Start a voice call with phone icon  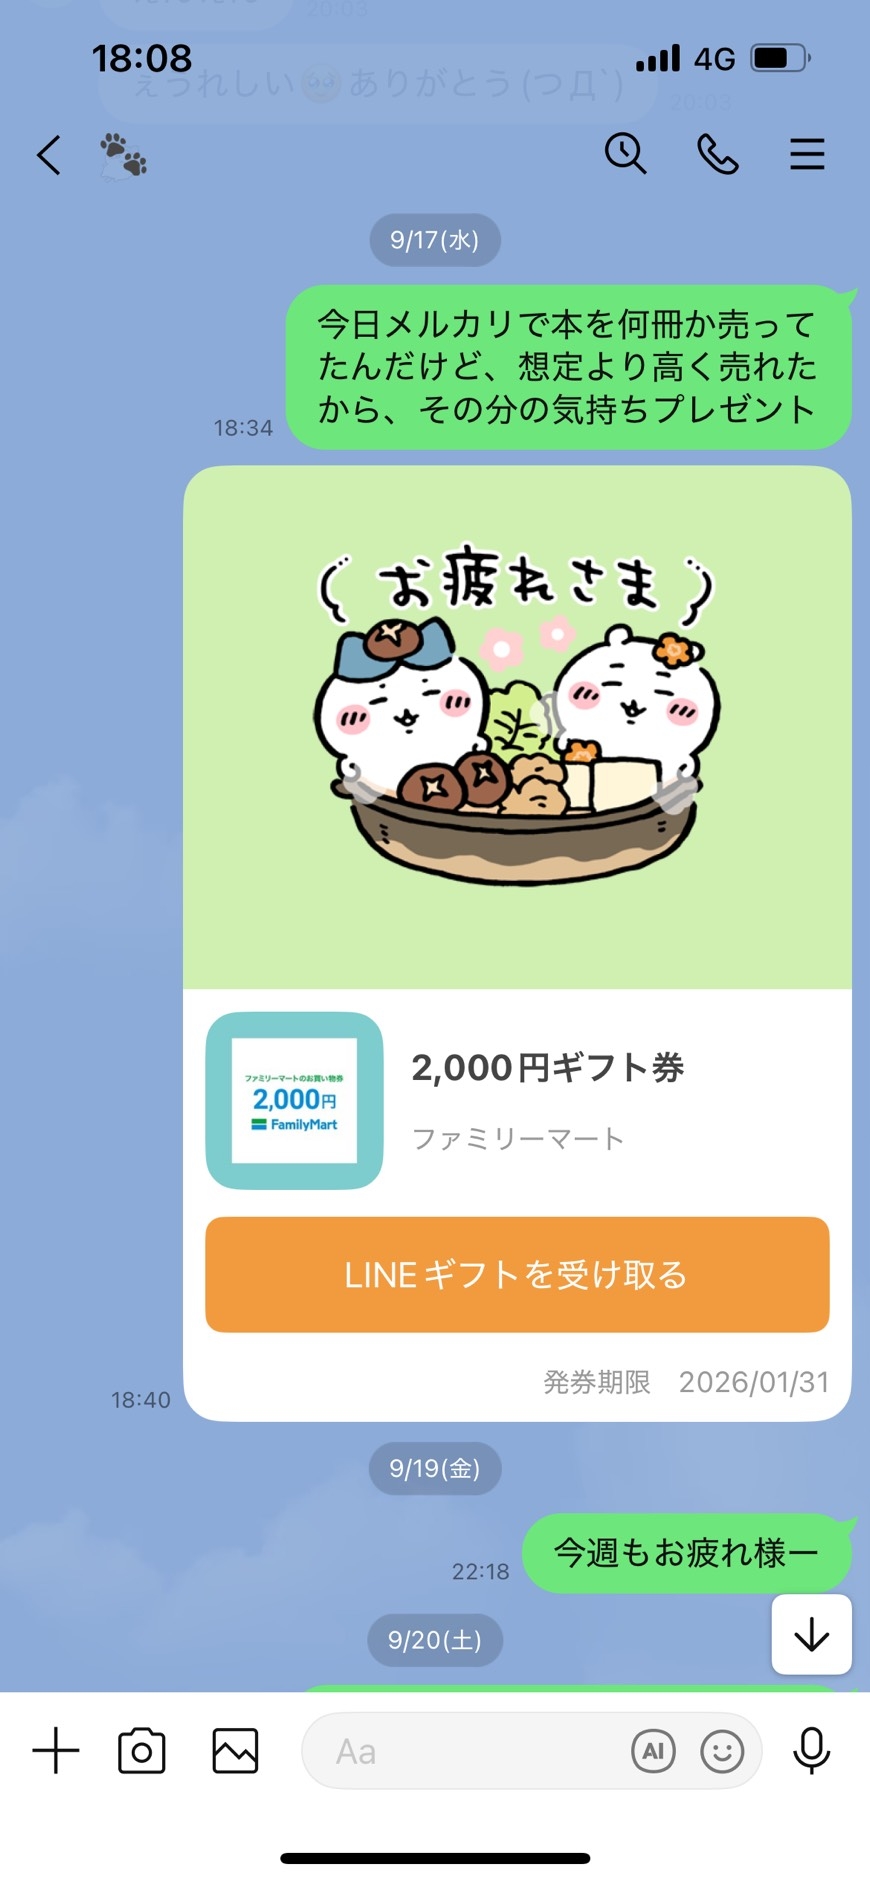pyautogui.click(x=717, y=155)
